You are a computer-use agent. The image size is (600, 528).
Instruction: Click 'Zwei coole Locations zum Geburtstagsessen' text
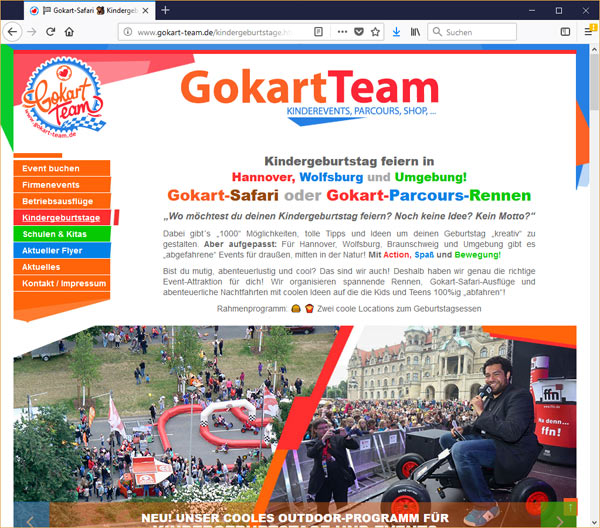(399, 309)
